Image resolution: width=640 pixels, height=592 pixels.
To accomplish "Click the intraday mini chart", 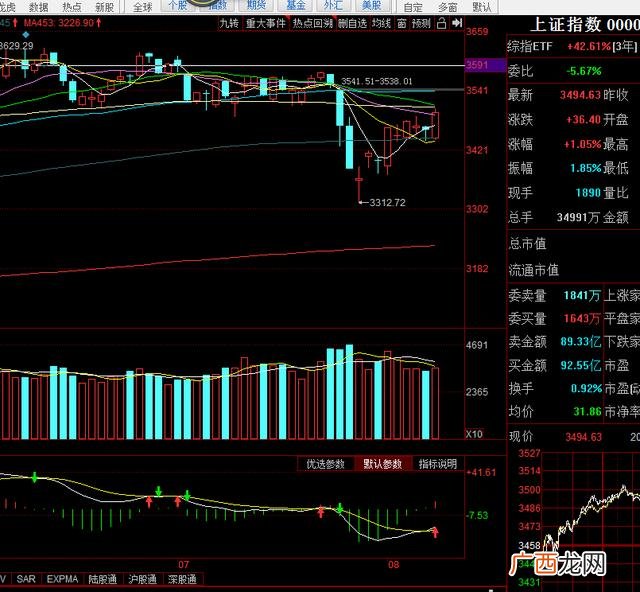I will [x=590, y=519].
